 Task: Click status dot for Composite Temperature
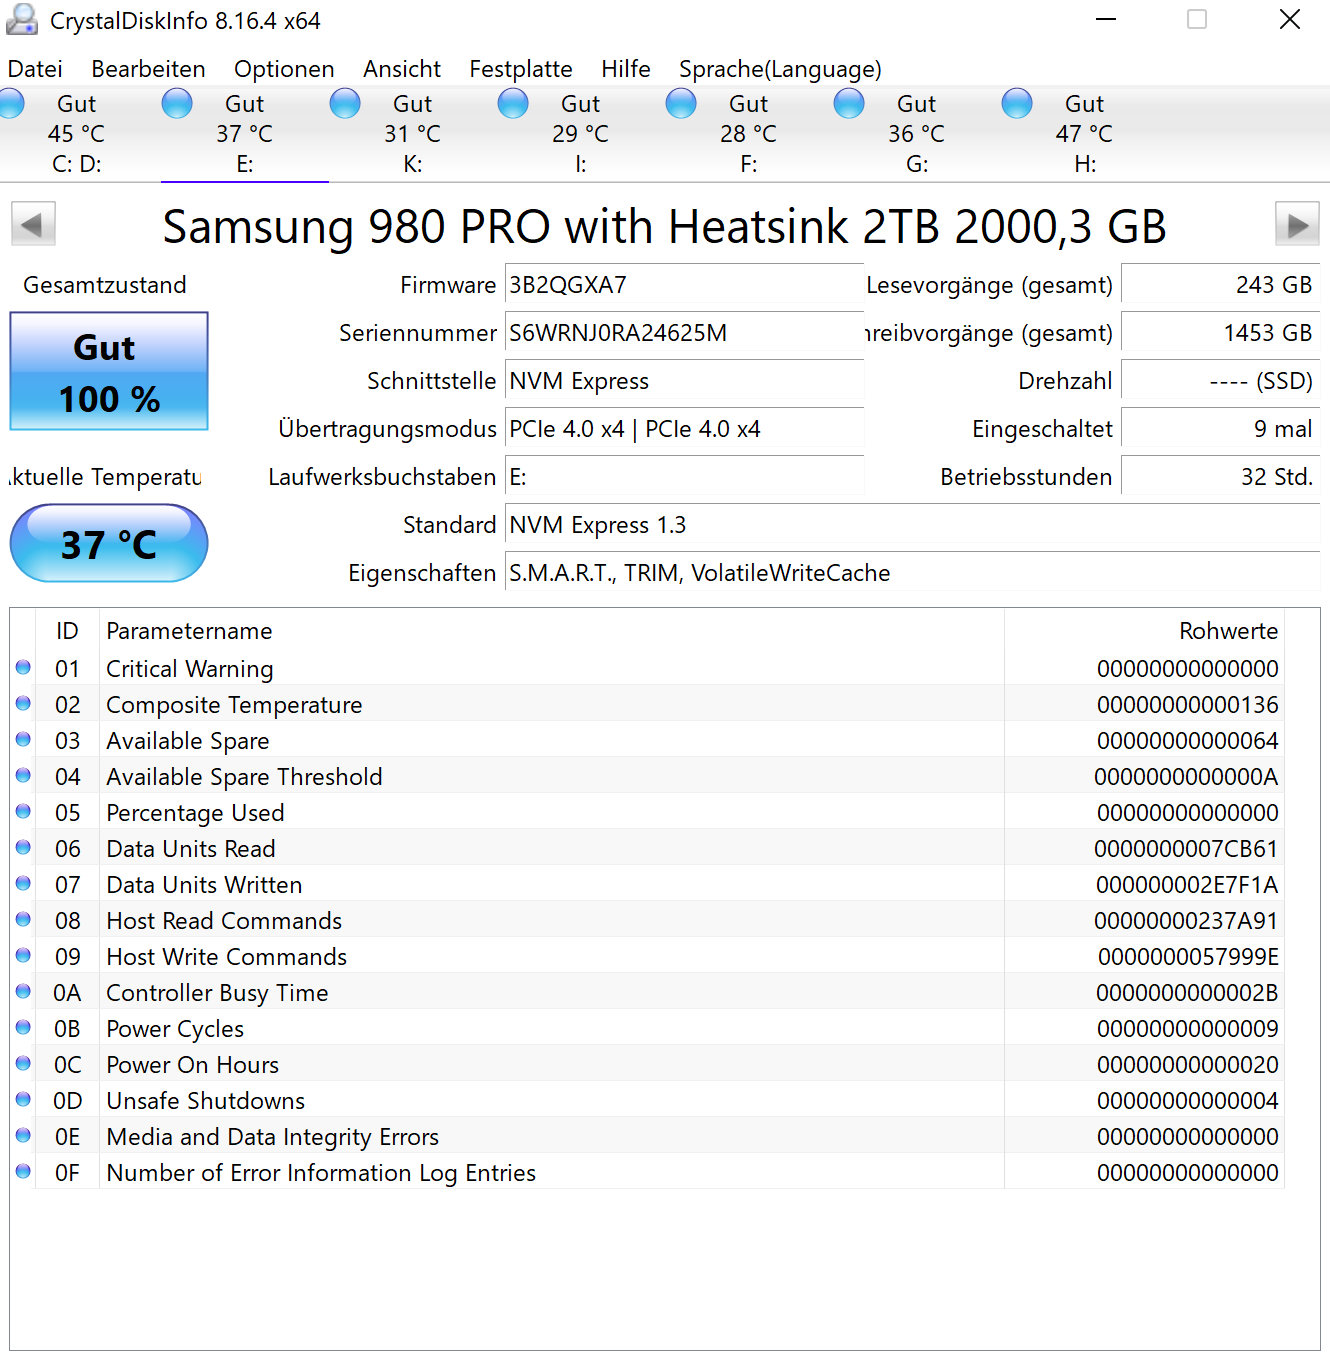tap(23, 703)
